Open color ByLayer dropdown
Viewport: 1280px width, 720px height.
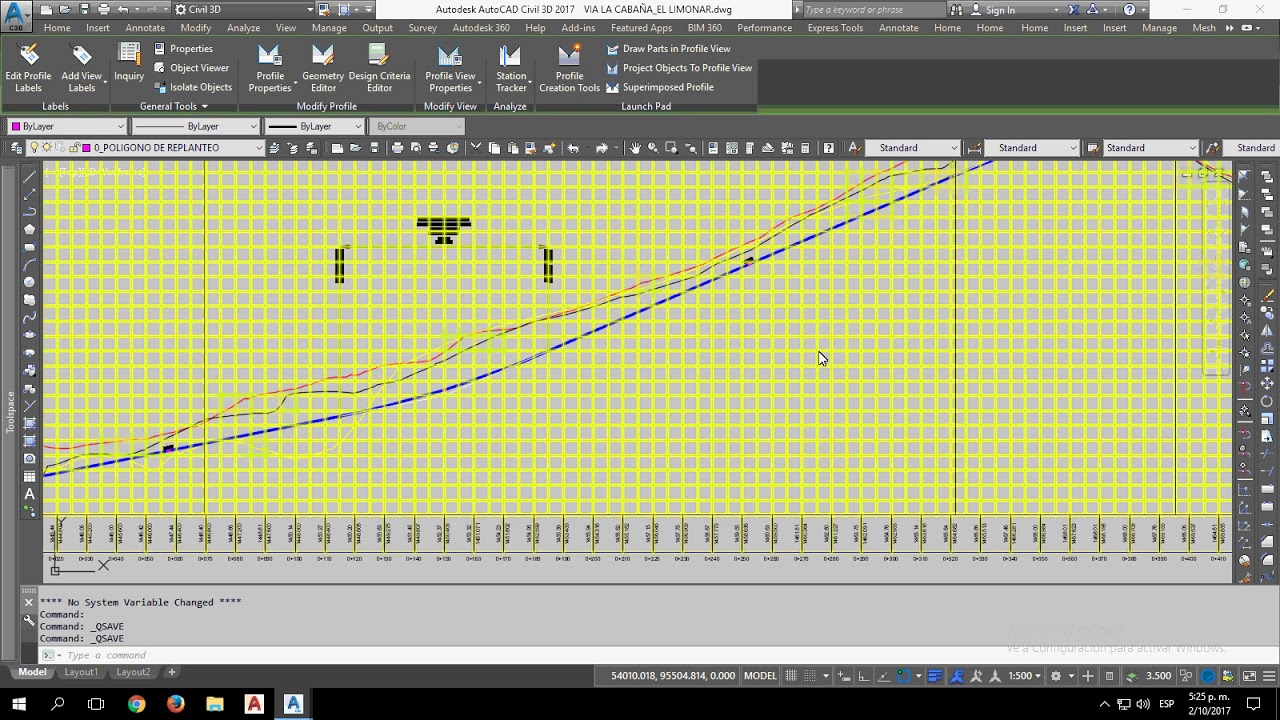67,126
